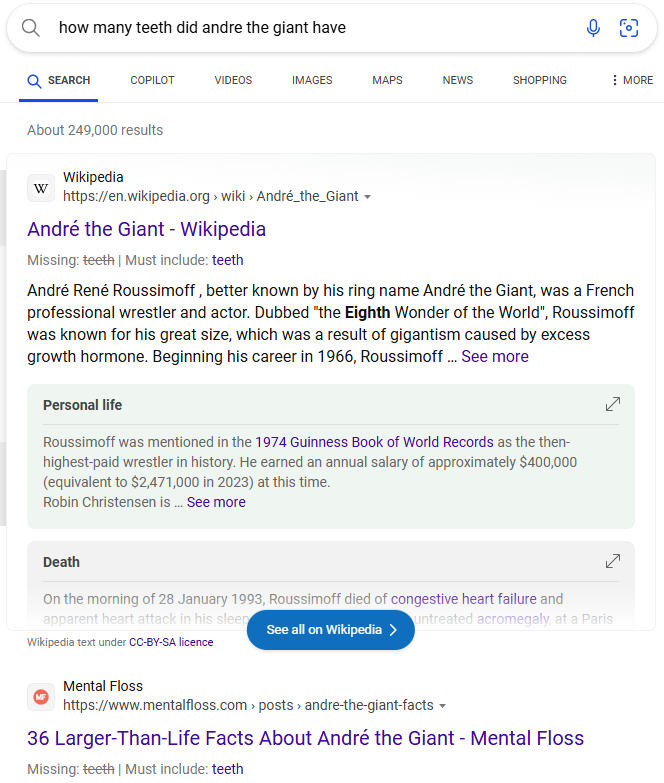Screen dimensions: 664x783
Task: Click inside the search query input field
Action: click(x=300, y=28)
